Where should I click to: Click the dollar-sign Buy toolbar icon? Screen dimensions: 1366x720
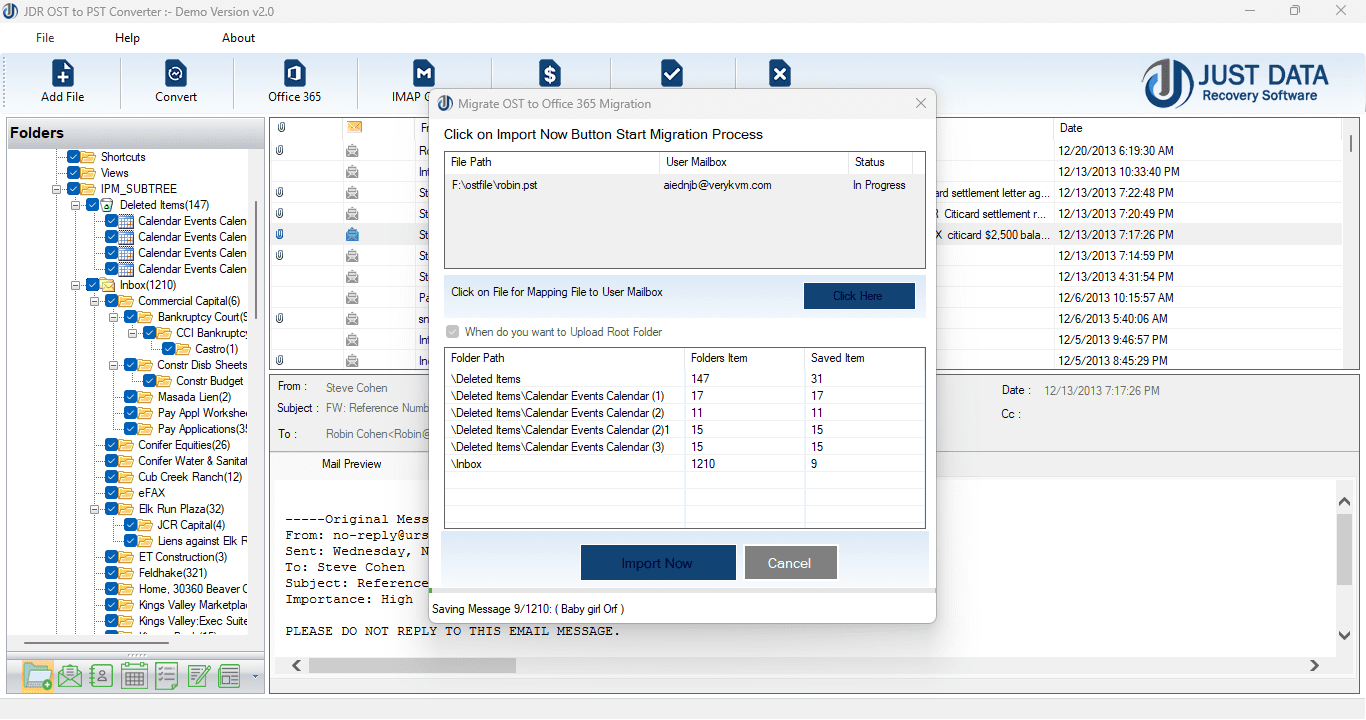550,74
